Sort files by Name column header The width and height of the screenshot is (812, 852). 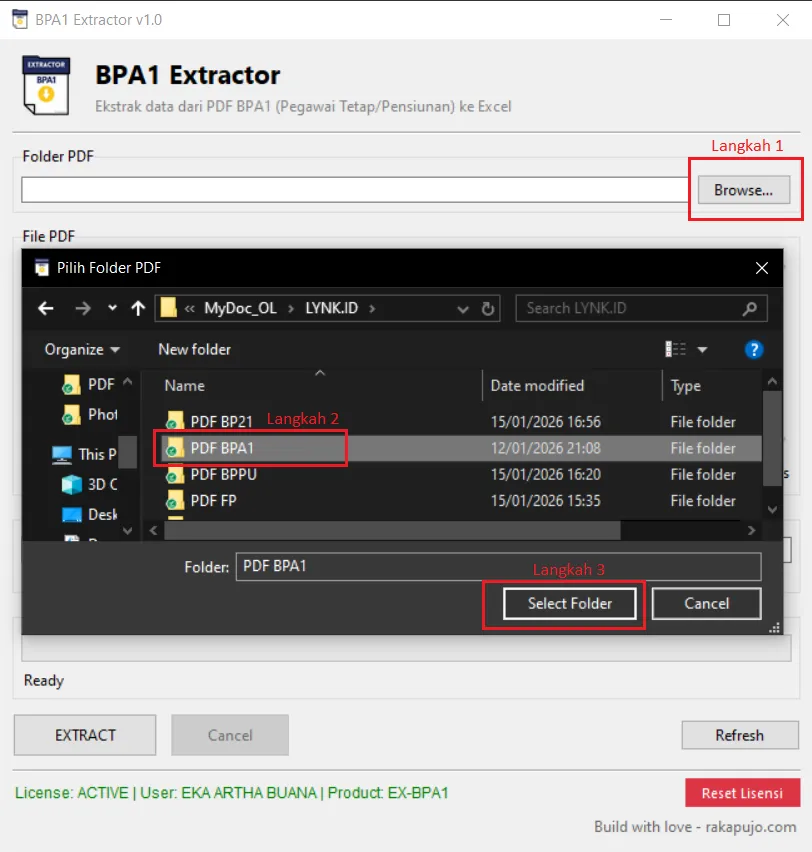(185, 385)
